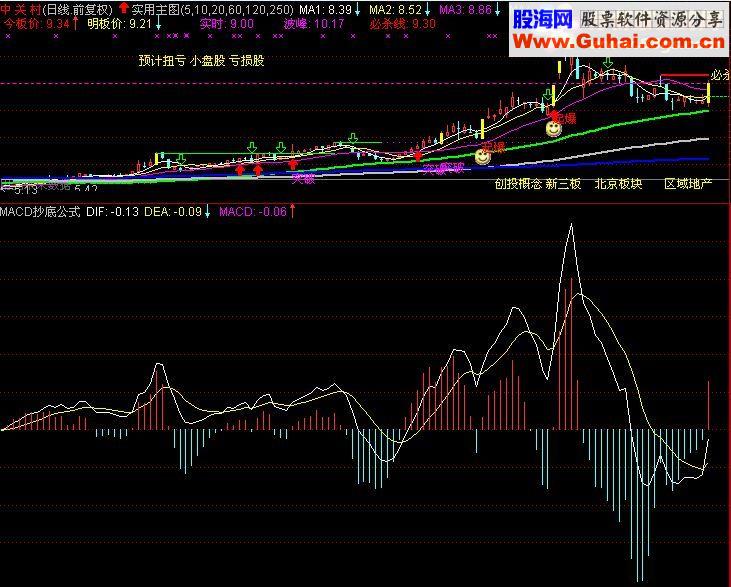The width and height of the screenshot is (731, 587).
Task: Click the 中关村(日线,前复权) chart title
Action: click(x=56, y=9)
